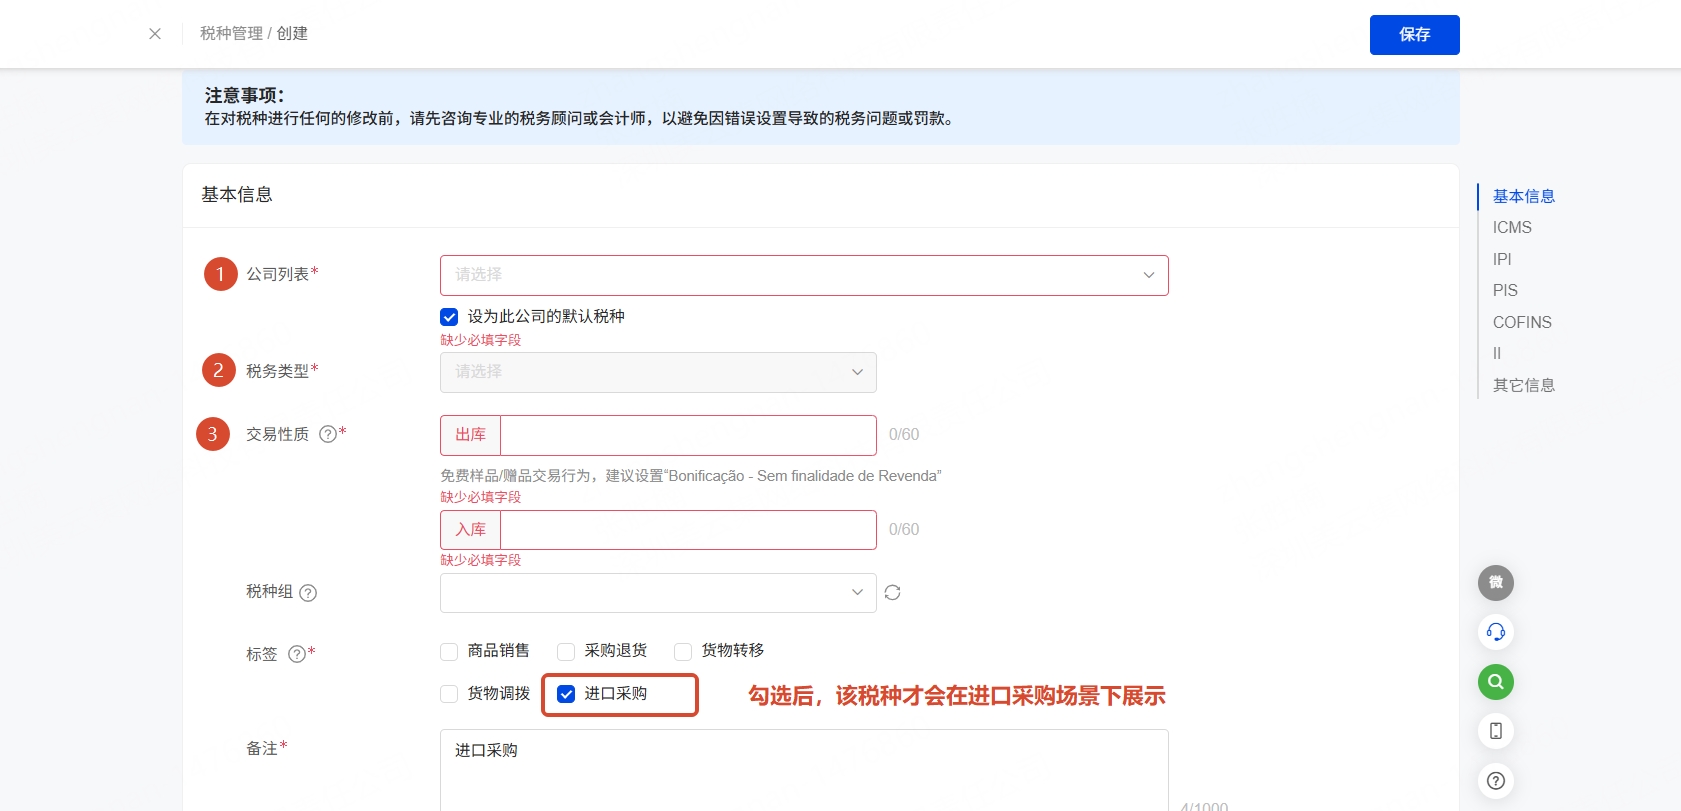This screenshot has width=1681, height=811.
Task: Click 税种管理 breadcrumb link
Action: tap(231, 34)
